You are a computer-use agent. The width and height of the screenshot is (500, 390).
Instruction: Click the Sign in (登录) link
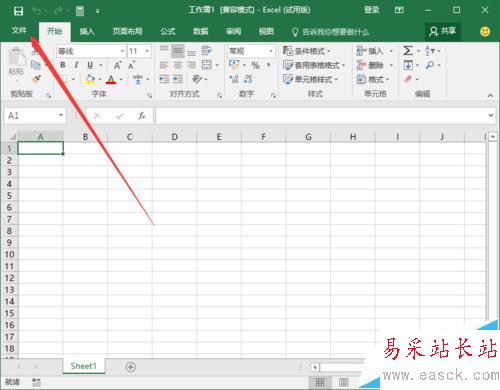371,10
